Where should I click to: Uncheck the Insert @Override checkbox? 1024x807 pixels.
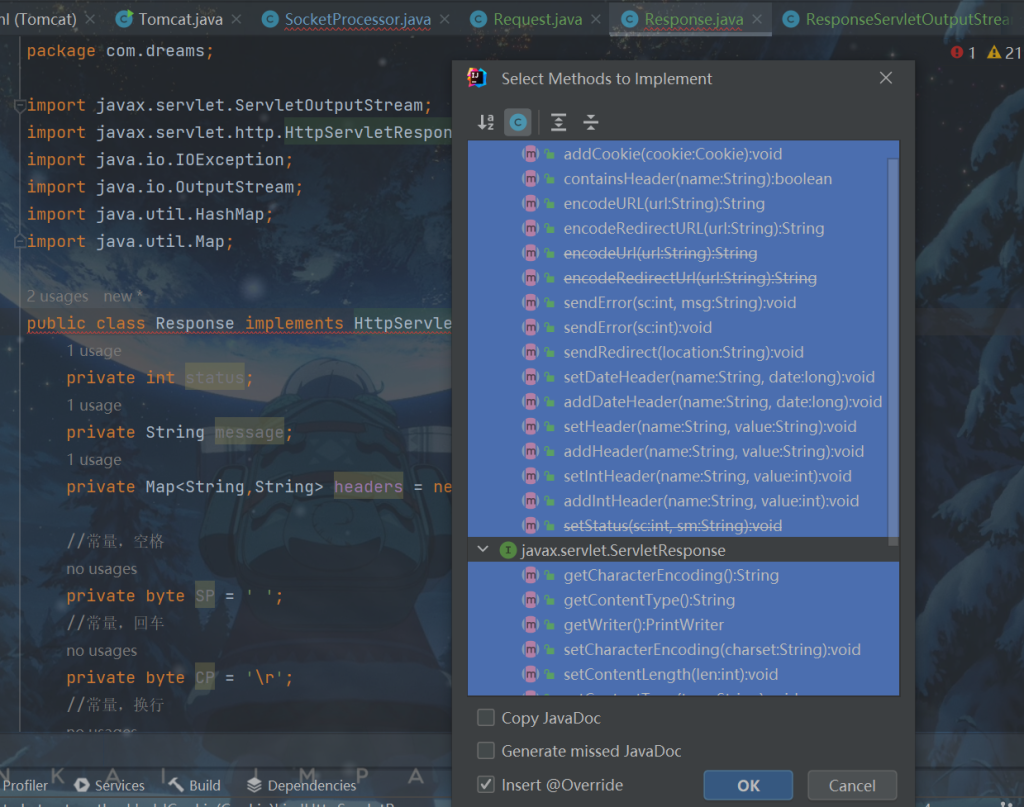point(486,784)
